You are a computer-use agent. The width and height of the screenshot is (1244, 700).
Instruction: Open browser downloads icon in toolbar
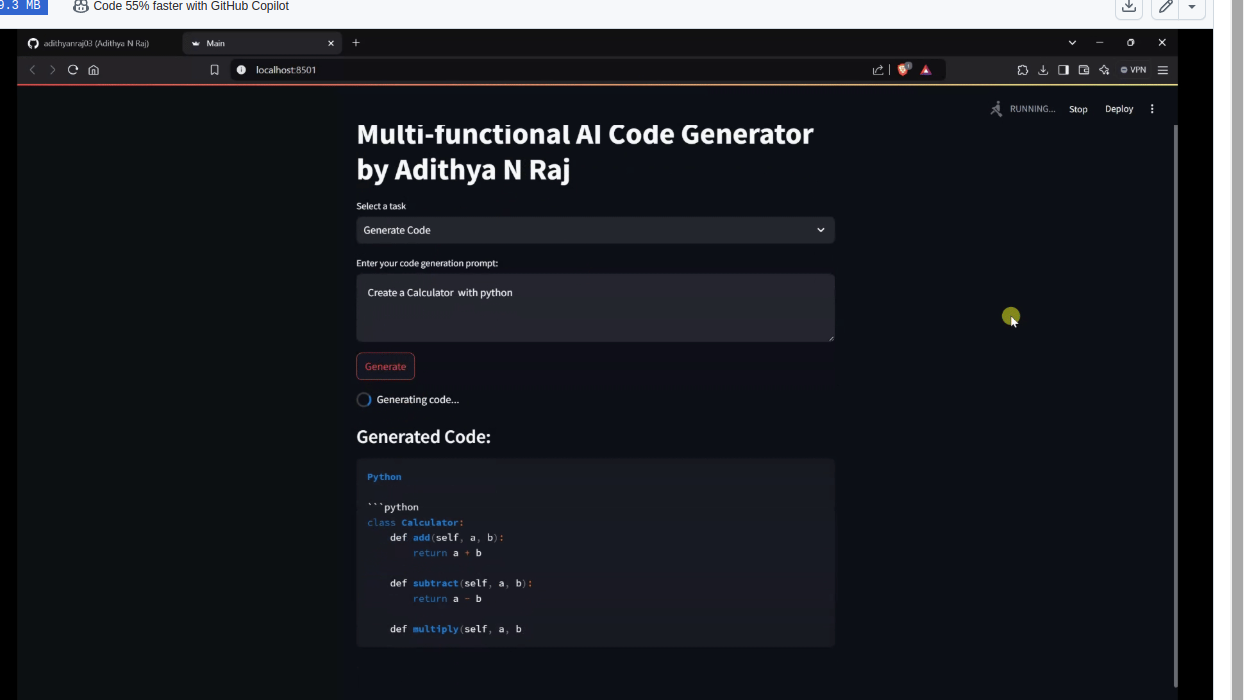[1043, 70]
